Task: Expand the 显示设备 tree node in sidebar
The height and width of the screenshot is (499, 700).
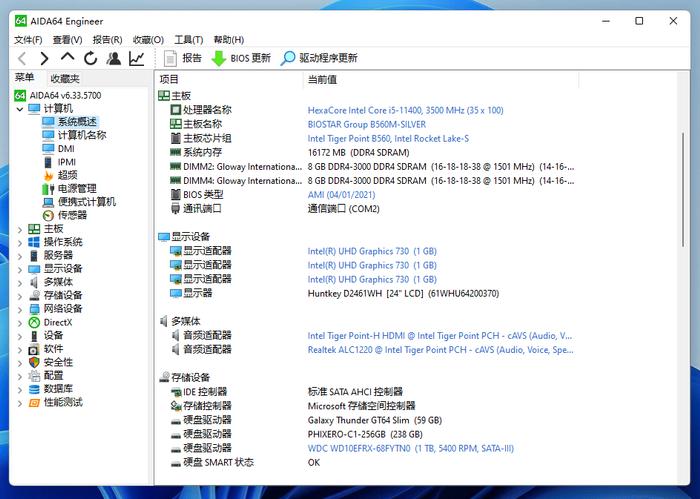Action: tap(20, 270)
